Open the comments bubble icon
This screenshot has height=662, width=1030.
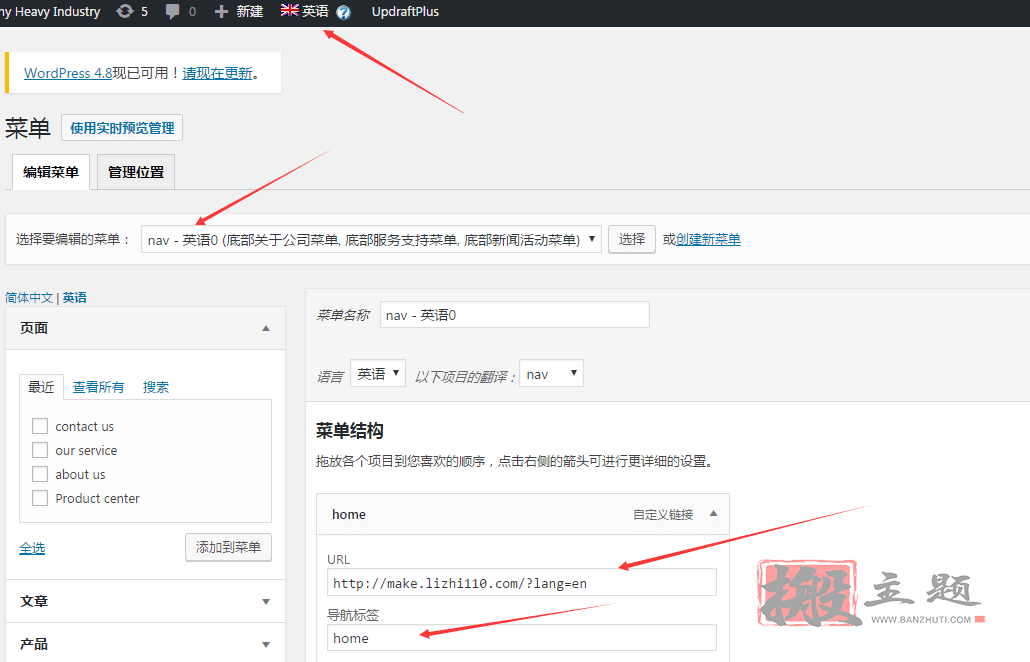pos(173,11)
